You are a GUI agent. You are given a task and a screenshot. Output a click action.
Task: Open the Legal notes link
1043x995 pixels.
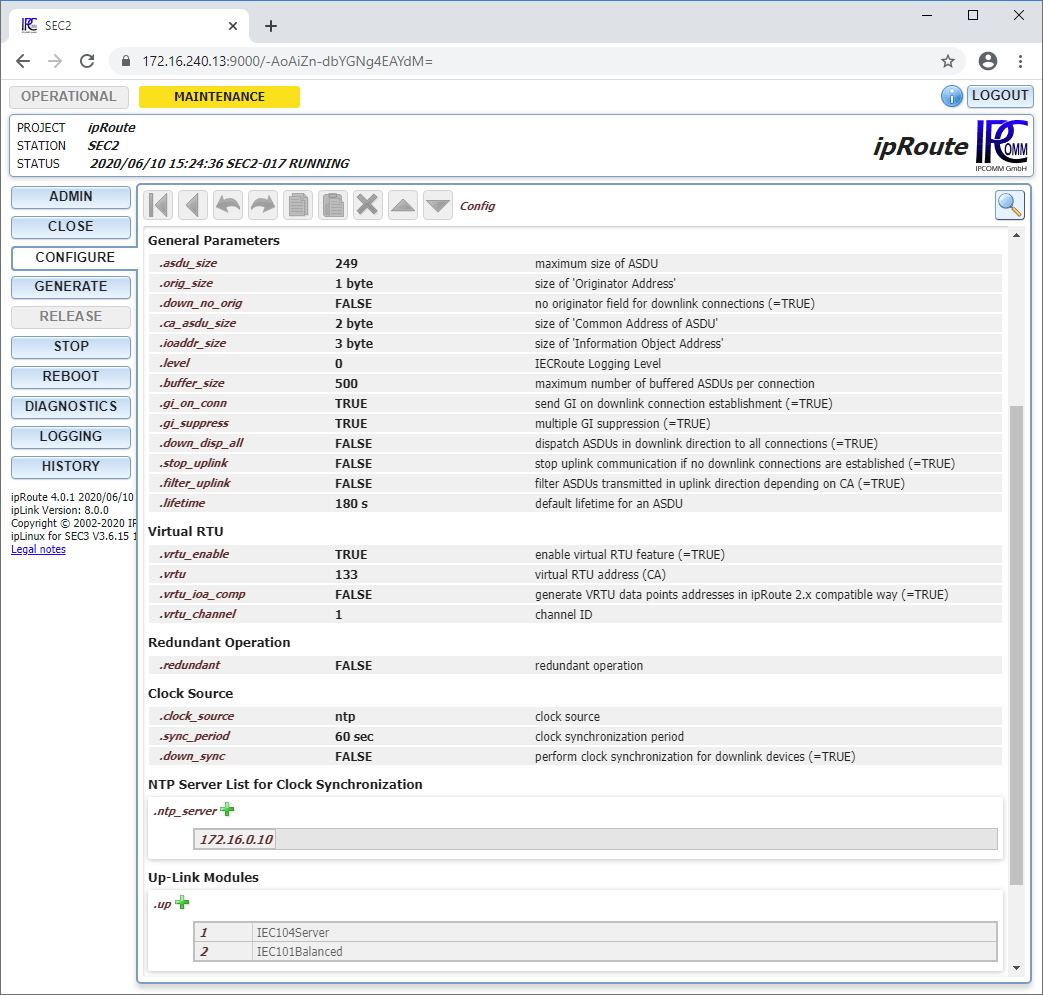click(38, 549)
